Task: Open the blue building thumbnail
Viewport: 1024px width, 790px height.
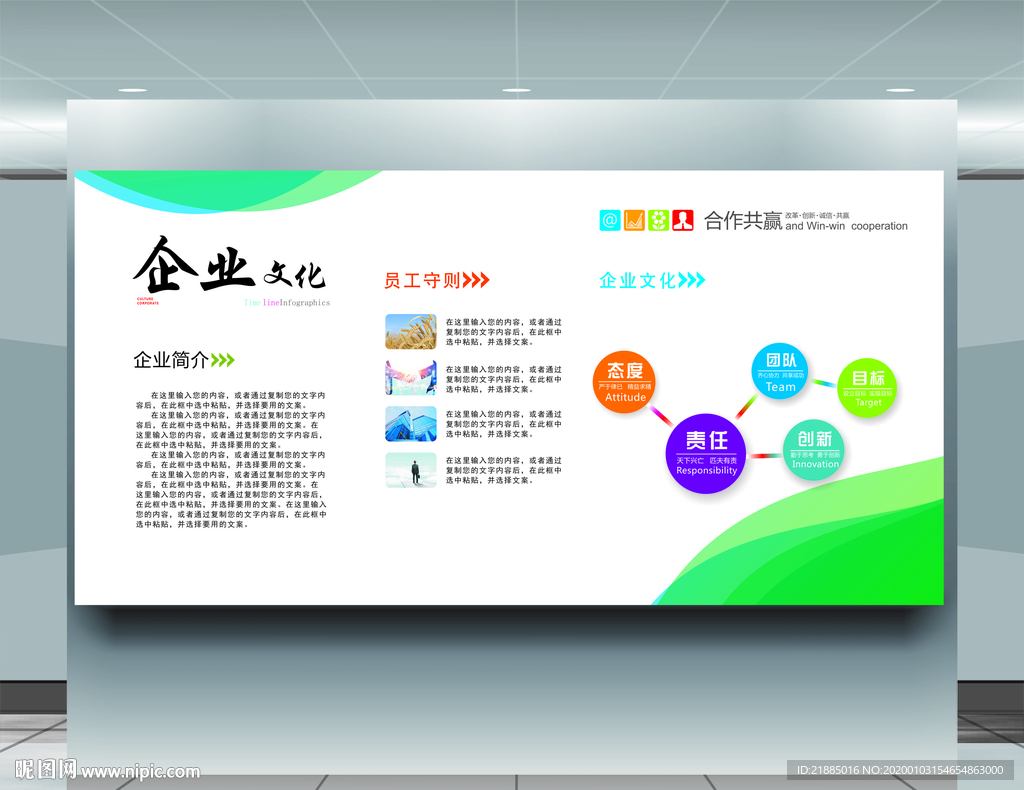Action: tap(411, 424)
